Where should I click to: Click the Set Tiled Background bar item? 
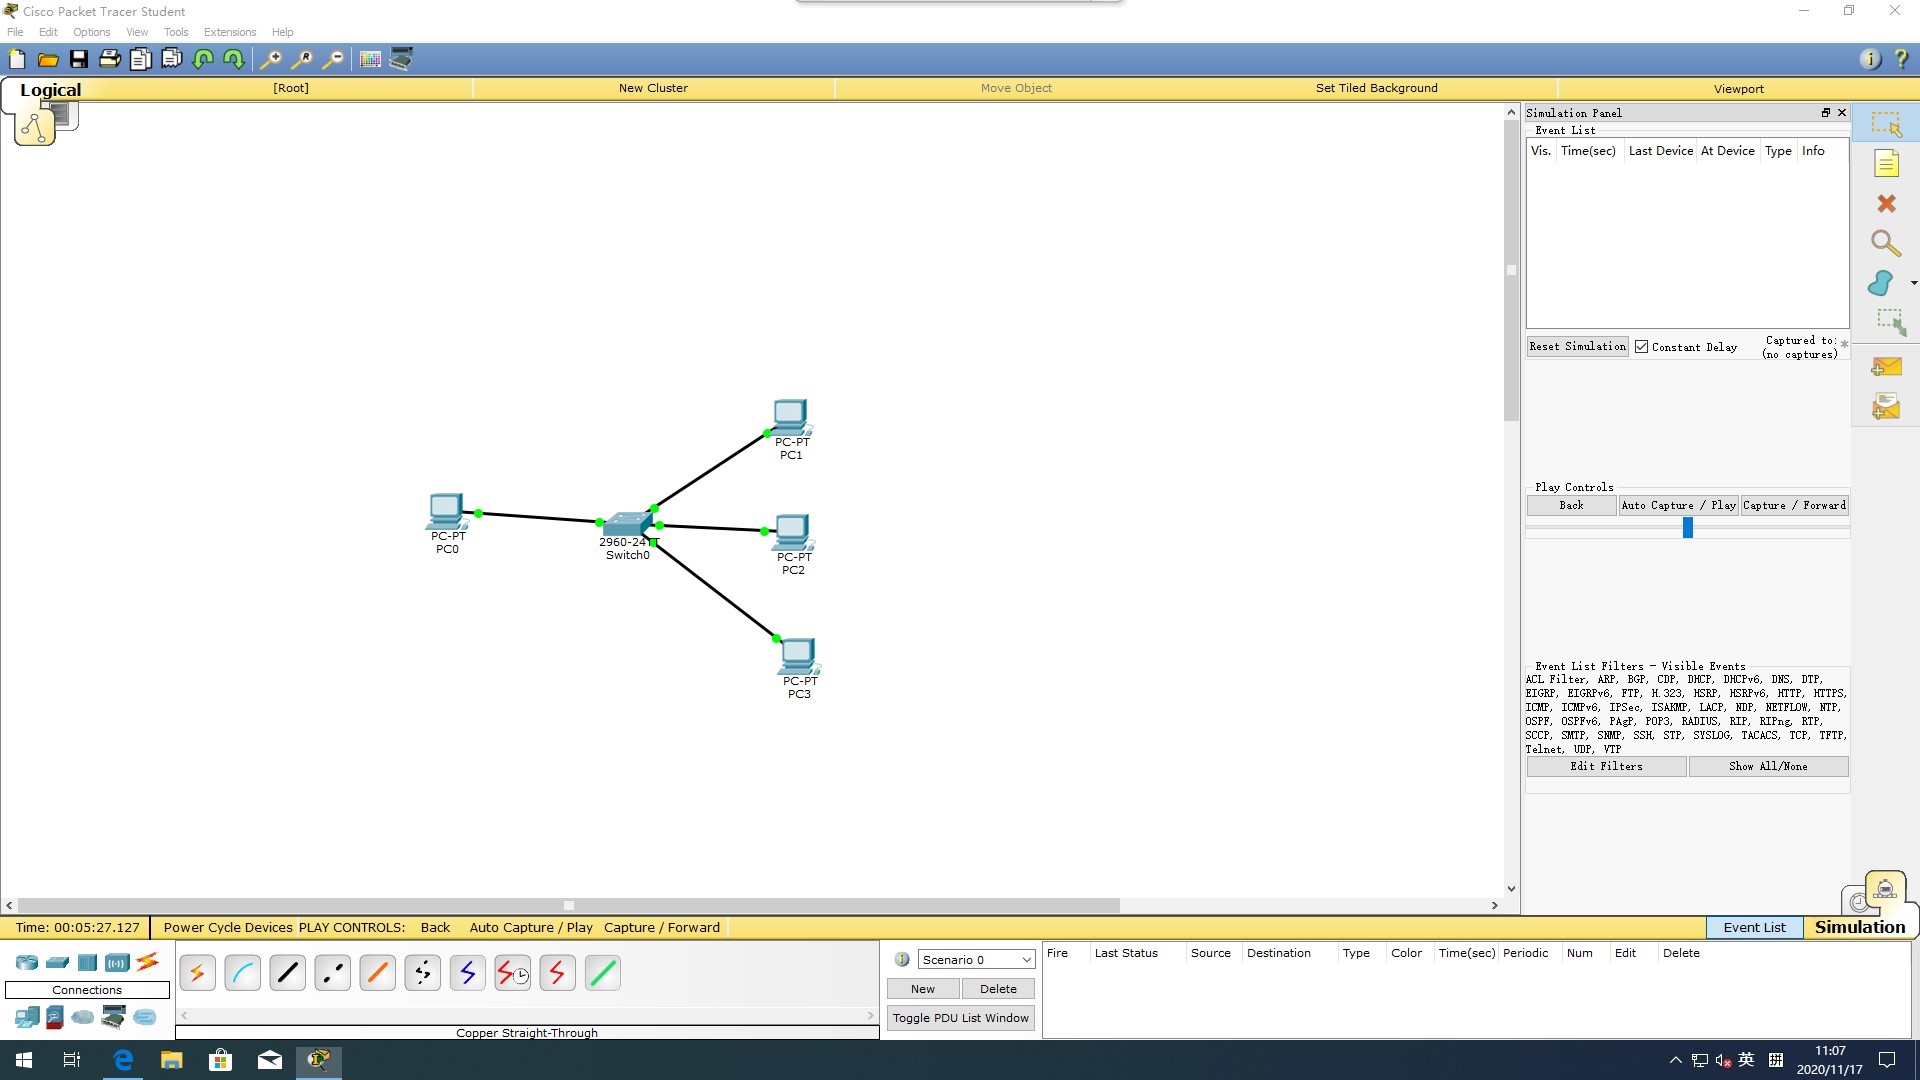[1376, 88]
